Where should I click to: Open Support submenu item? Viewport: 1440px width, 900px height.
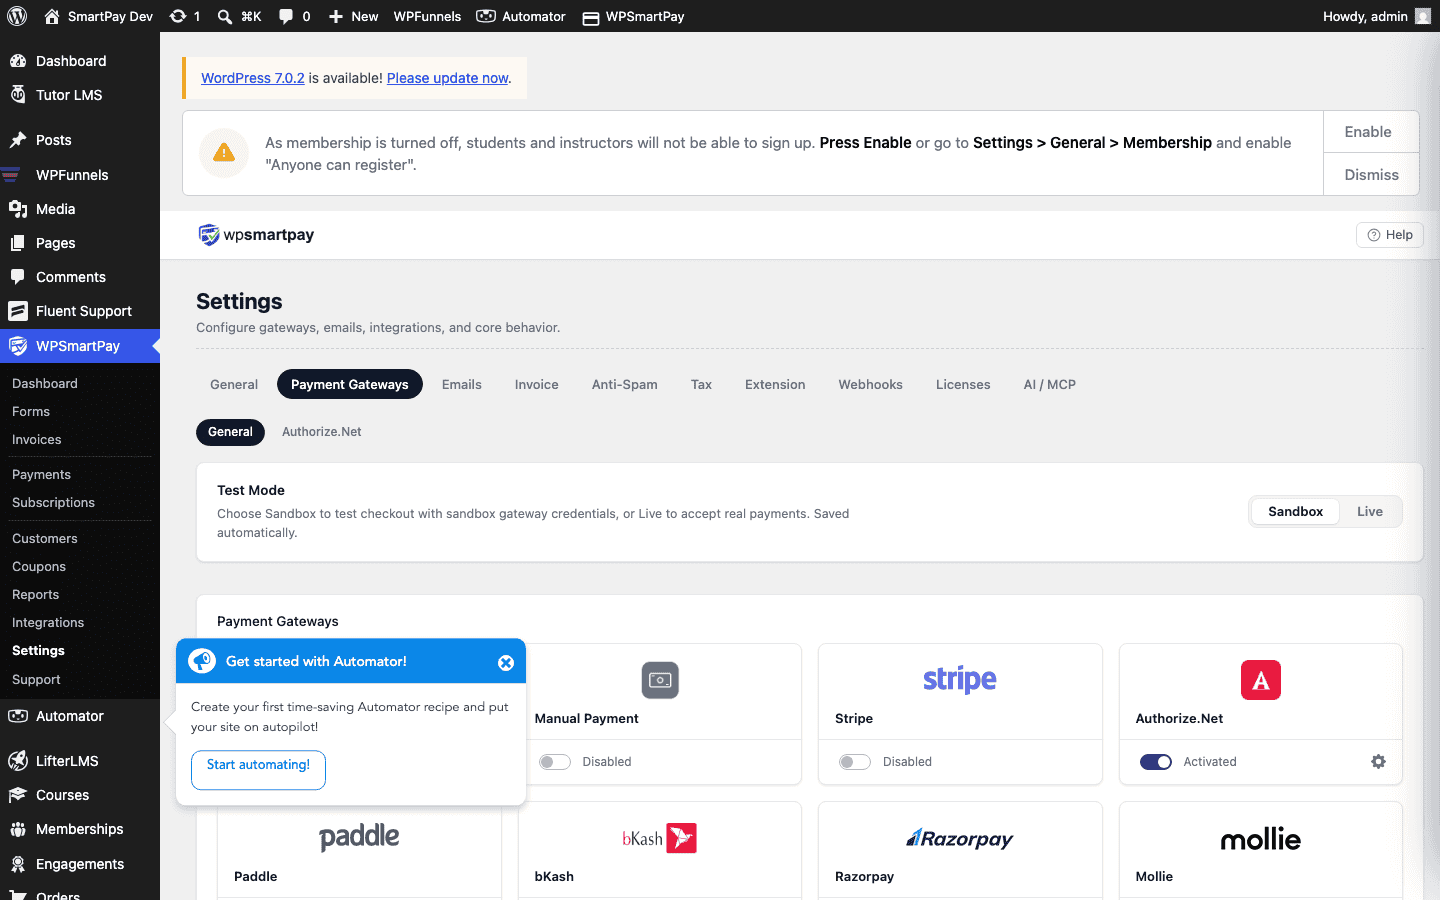(36, 680)
